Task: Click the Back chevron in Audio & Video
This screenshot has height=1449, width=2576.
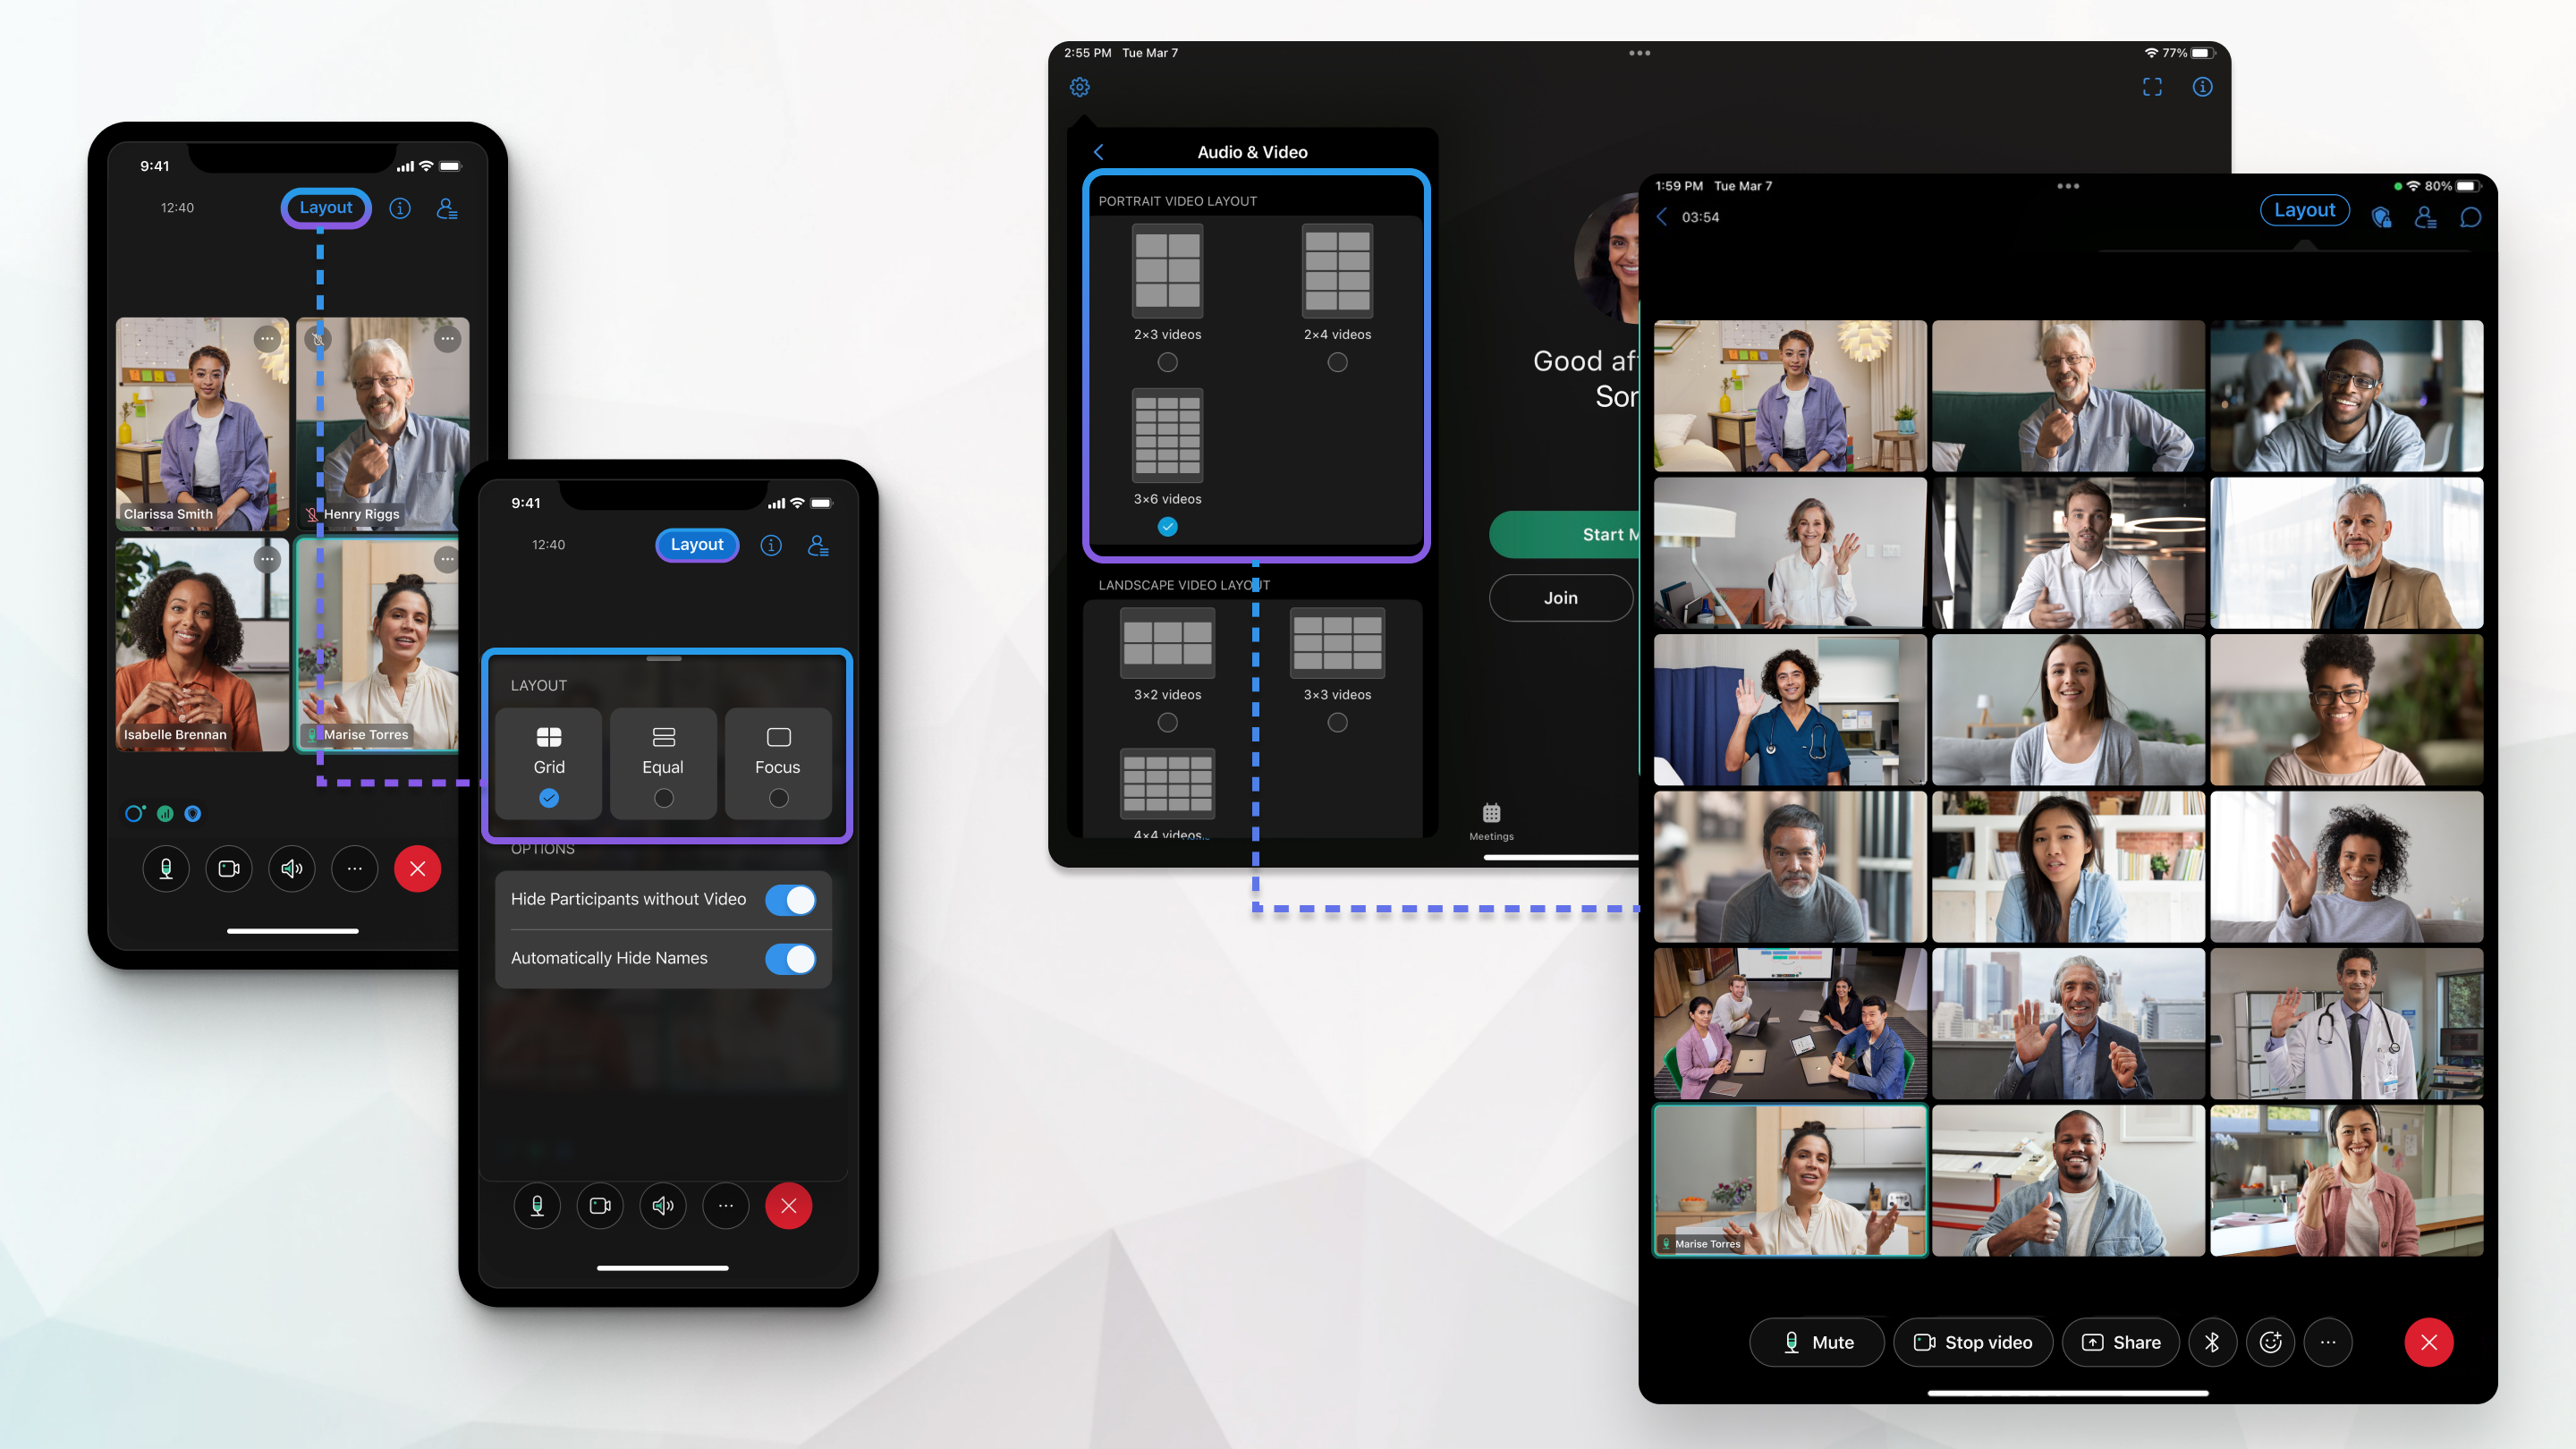Action: (x=1097, y=150)
